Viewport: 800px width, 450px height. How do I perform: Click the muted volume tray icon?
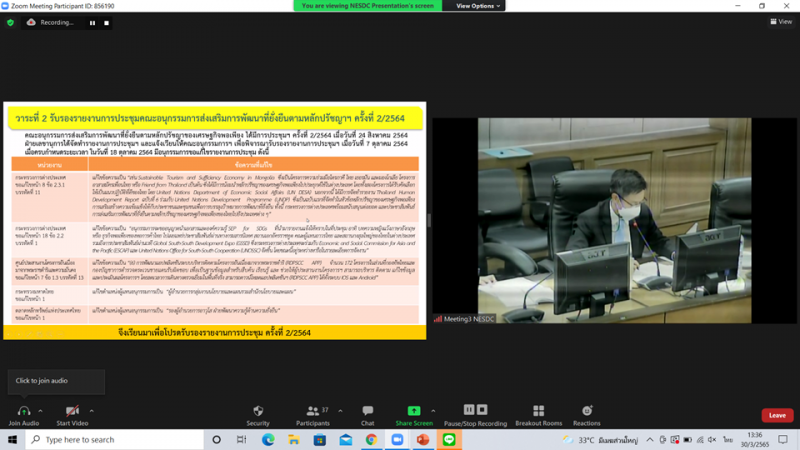(x=712, y=439)
